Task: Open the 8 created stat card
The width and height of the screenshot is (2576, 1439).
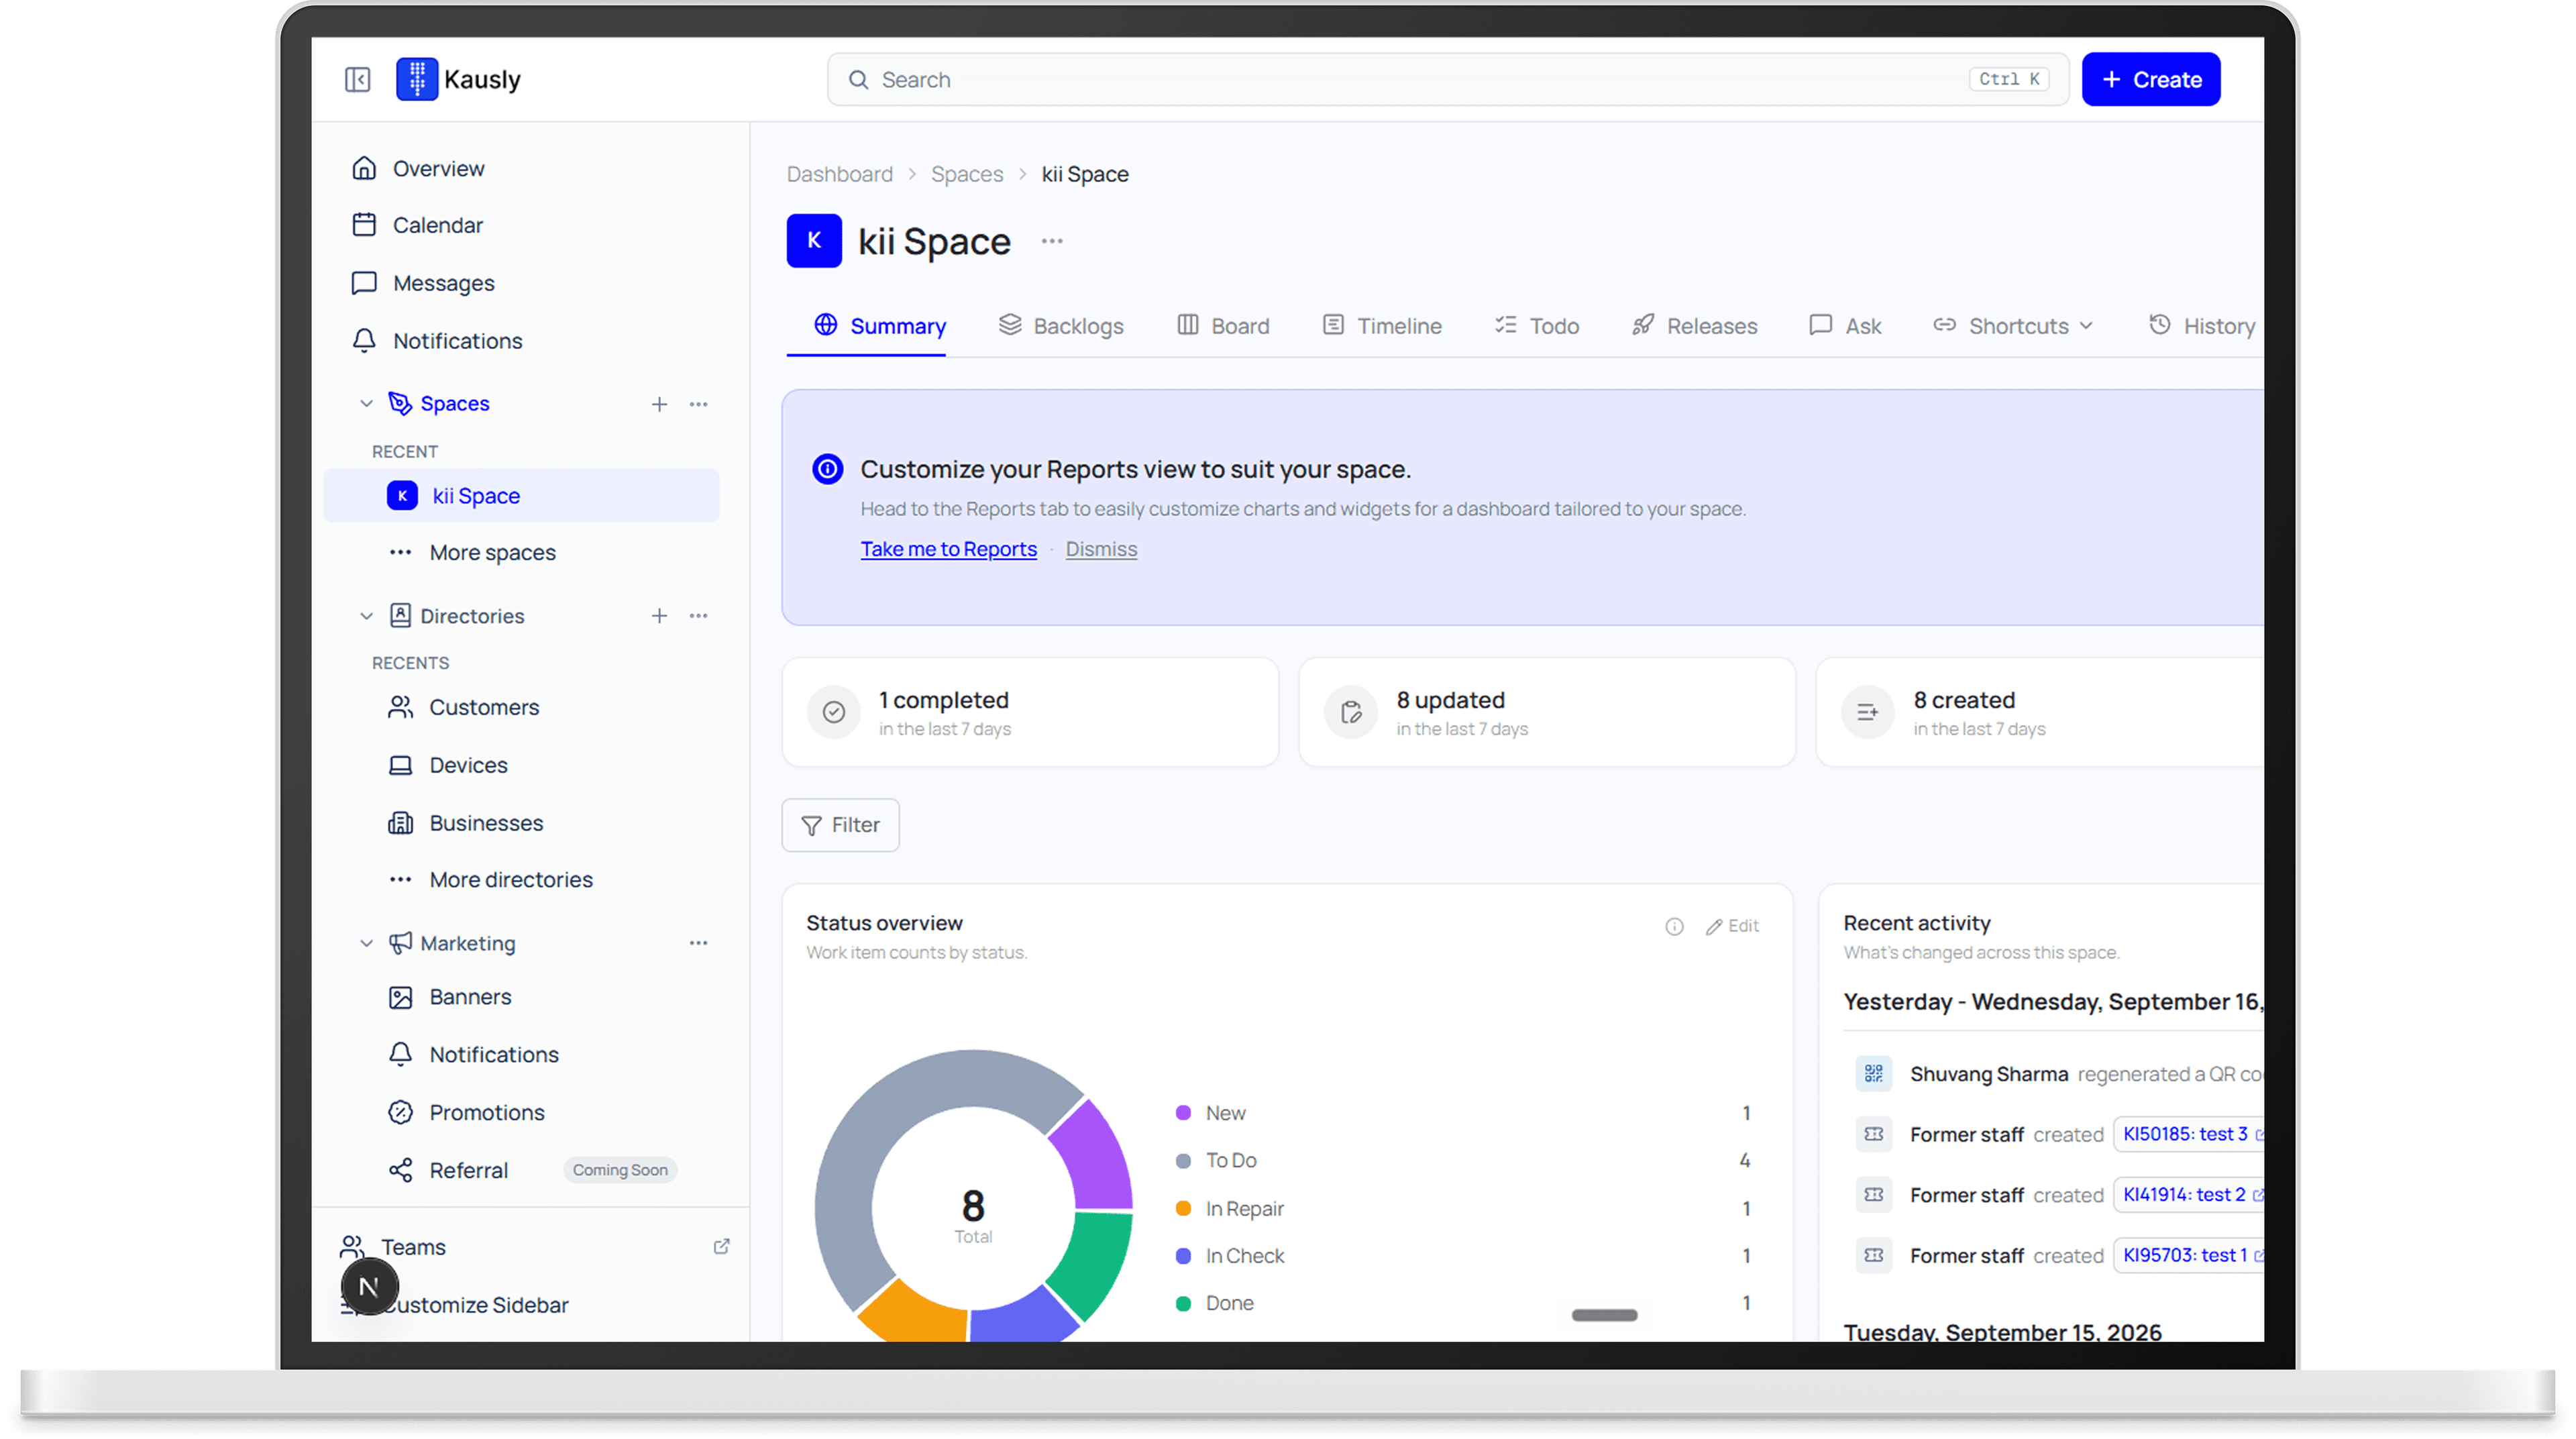Action: pos(2040,712)
